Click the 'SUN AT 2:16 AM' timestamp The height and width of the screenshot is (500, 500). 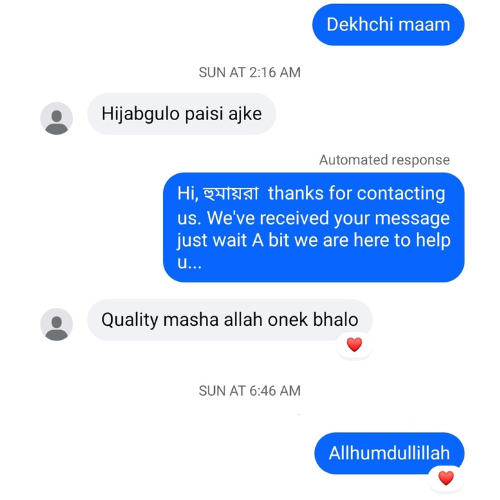(x=250, y=72)
